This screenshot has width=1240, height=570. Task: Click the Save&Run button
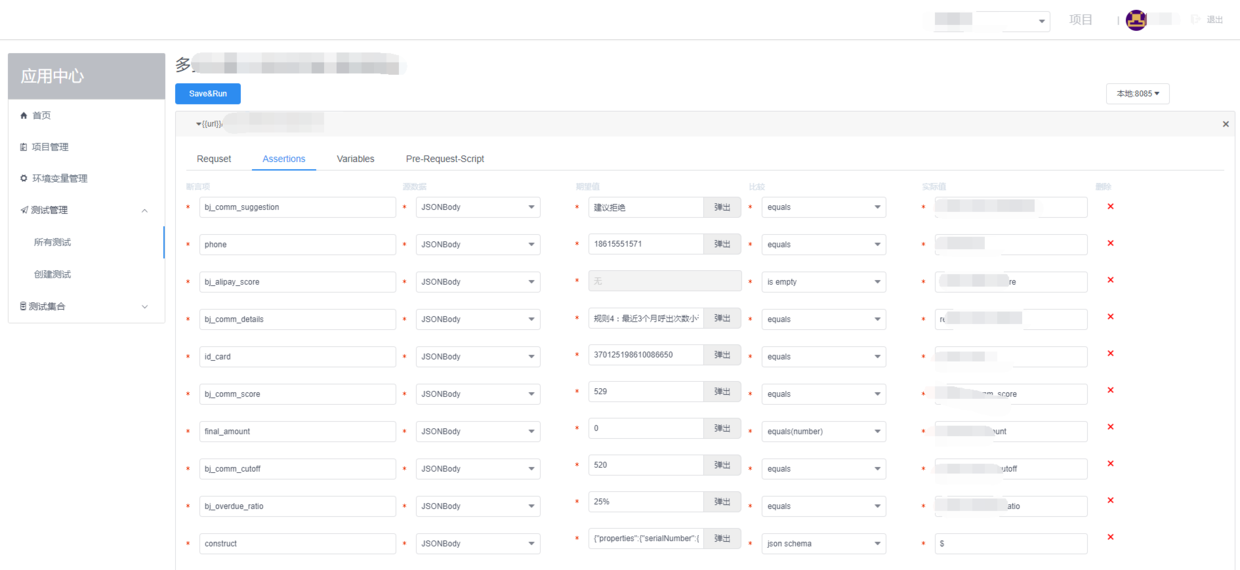[x=208, y=93]
